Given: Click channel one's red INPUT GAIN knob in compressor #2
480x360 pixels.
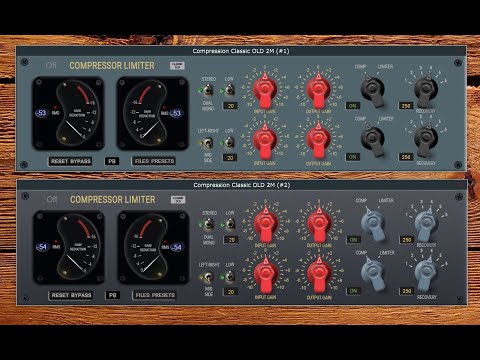Looking at the screenshot, I should (266, 224).
